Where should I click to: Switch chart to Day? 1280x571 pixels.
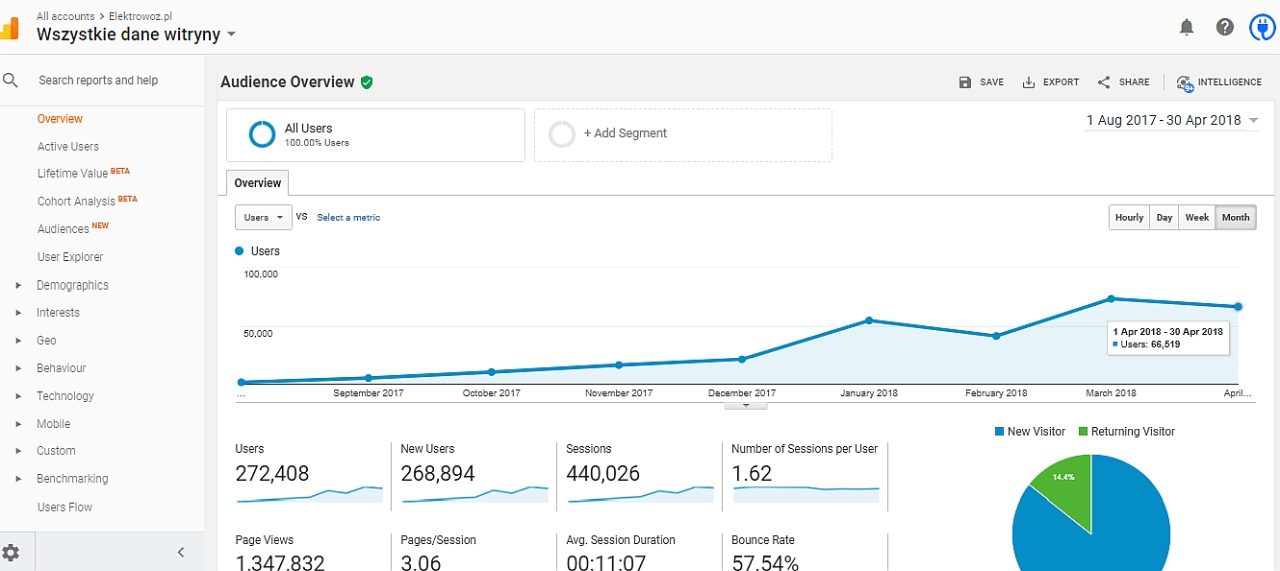(x=1164, y=217)
